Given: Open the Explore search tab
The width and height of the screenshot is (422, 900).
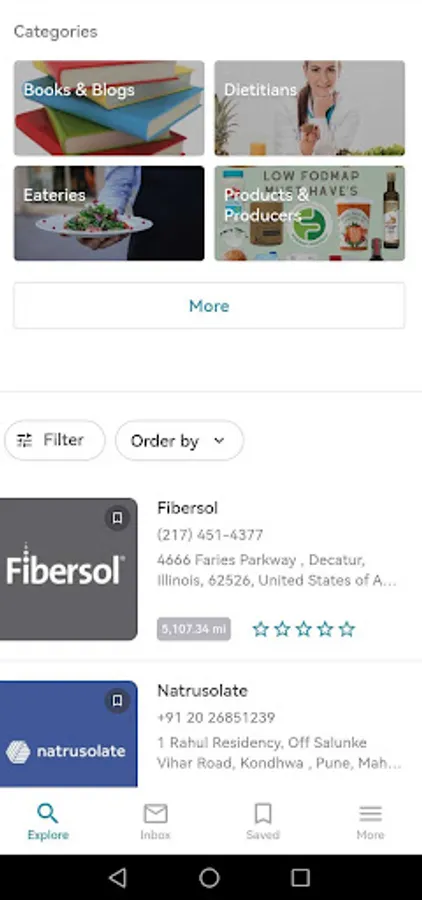Looking at the screenshot, I should (x=48, y=822).
